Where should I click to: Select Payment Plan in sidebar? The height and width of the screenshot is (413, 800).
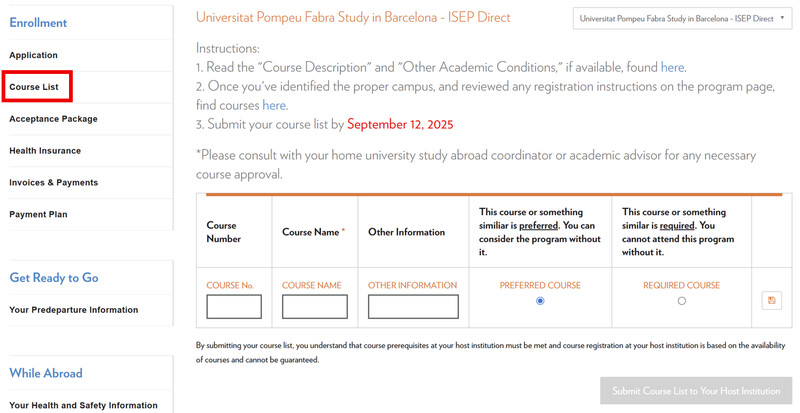[x=38, y=214]
